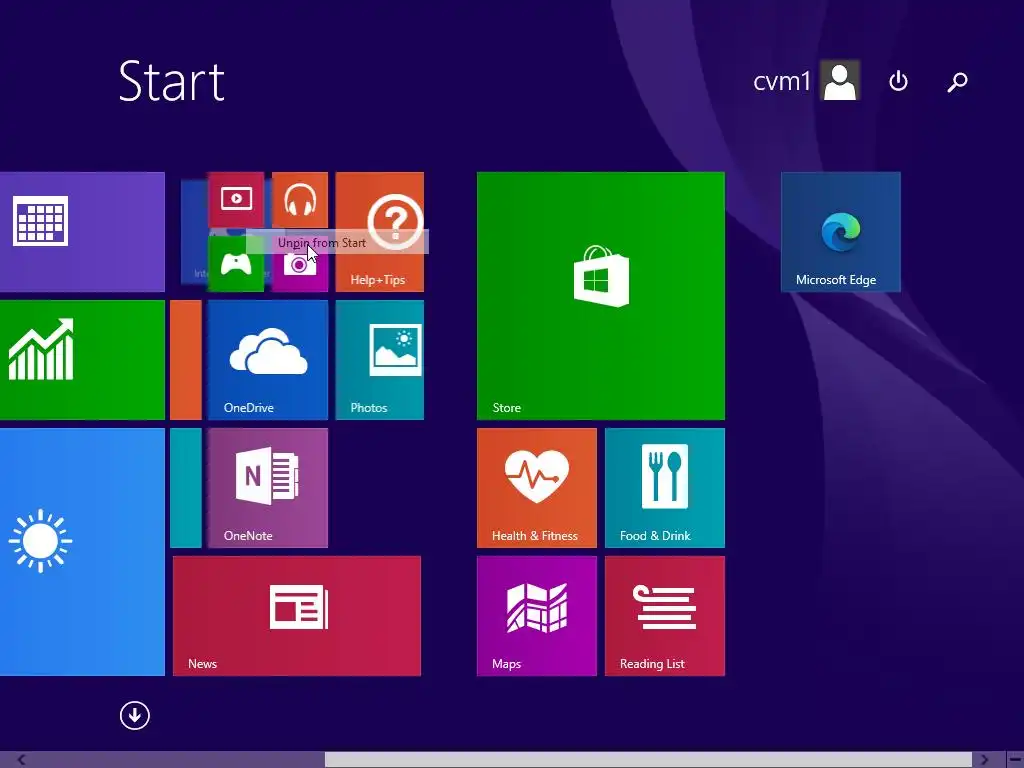Image resolution: width=1024 pixels, height=768 pixels.
Task: Open the Reading List tile
Action: [665, 616]
